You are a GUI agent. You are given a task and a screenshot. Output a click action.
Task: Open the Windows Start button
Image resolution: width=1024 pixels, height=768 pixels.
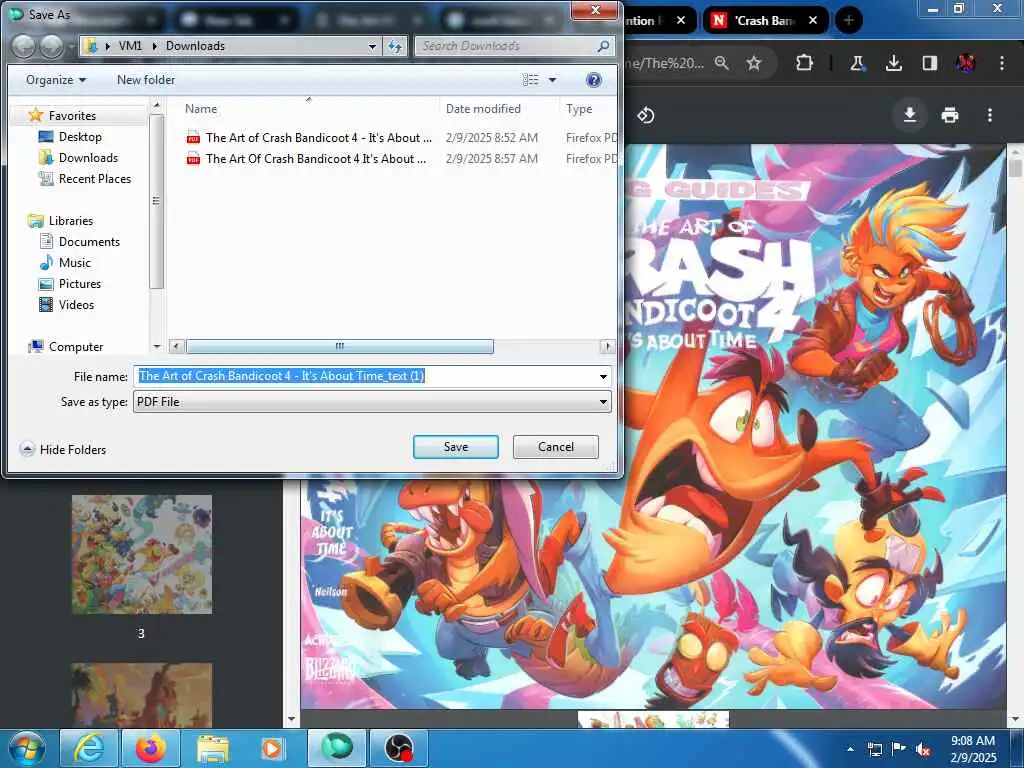26,748
